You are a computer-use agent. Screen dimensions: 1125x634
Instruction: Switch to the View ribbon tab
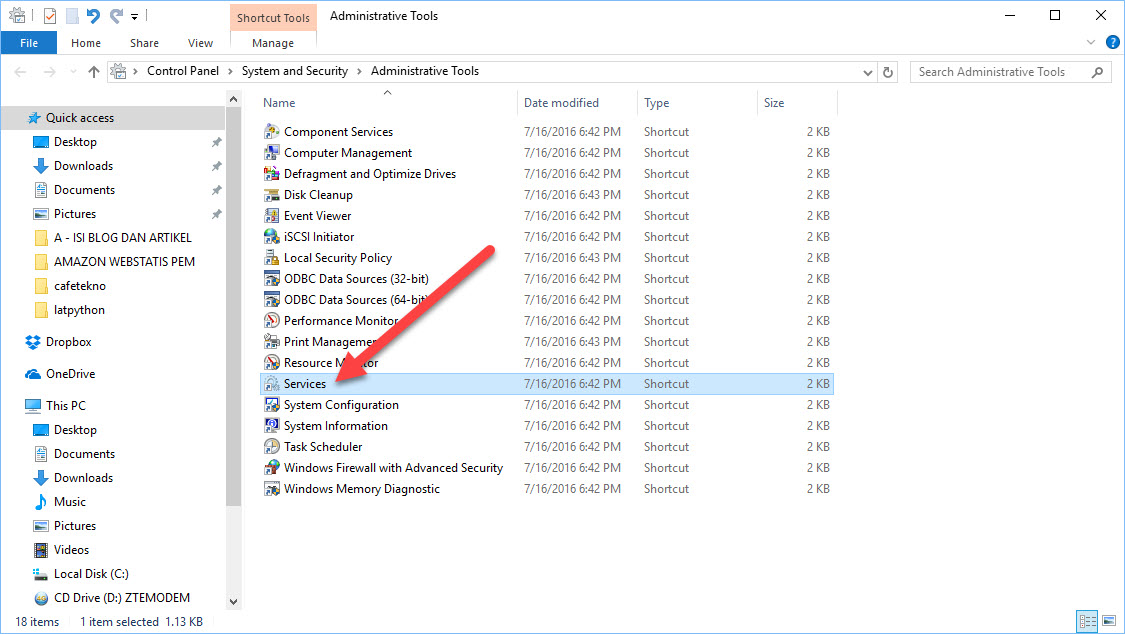point(200,43)
